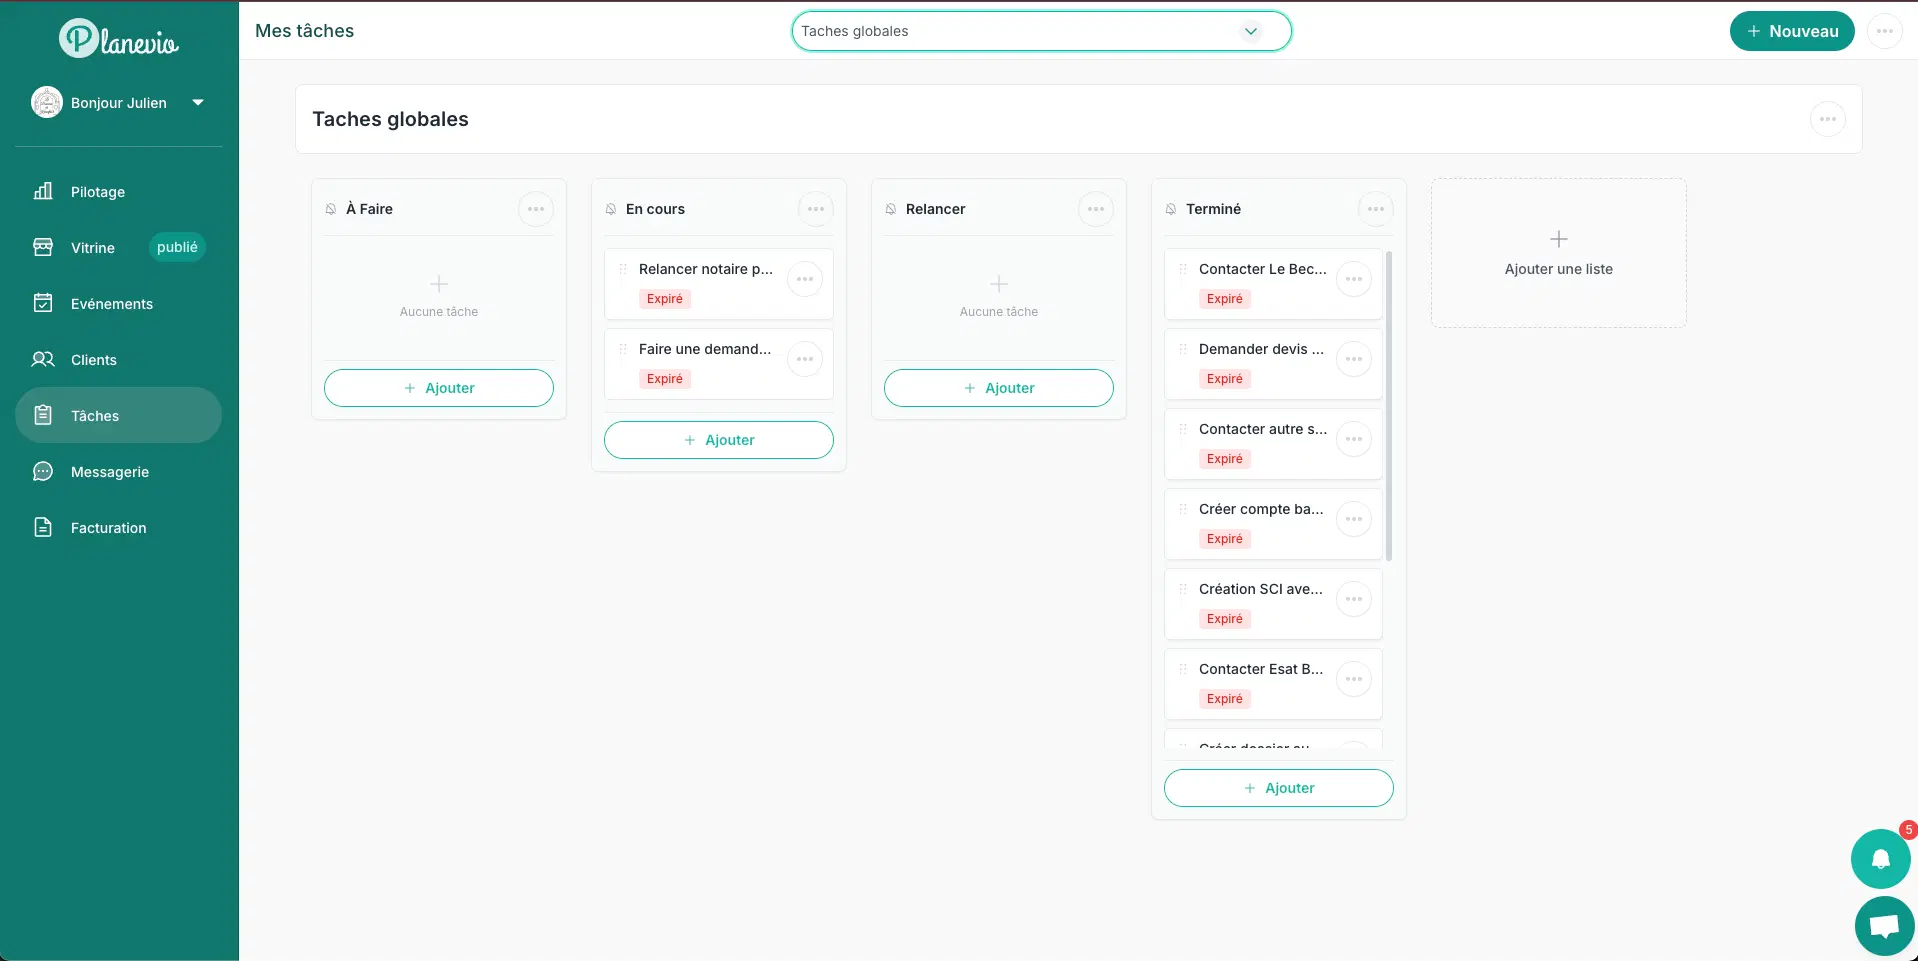Open options menu for Relancer notaire task
Viewport: 1918px width, 961px height.
tap(805, 279)
